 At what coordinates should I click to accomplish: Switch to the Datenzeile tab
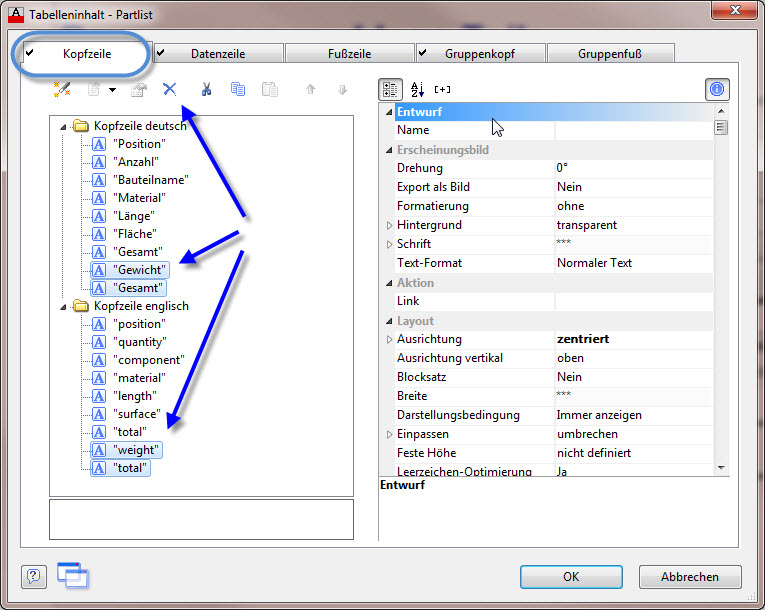pyautogui.click(x=219, y=53)
